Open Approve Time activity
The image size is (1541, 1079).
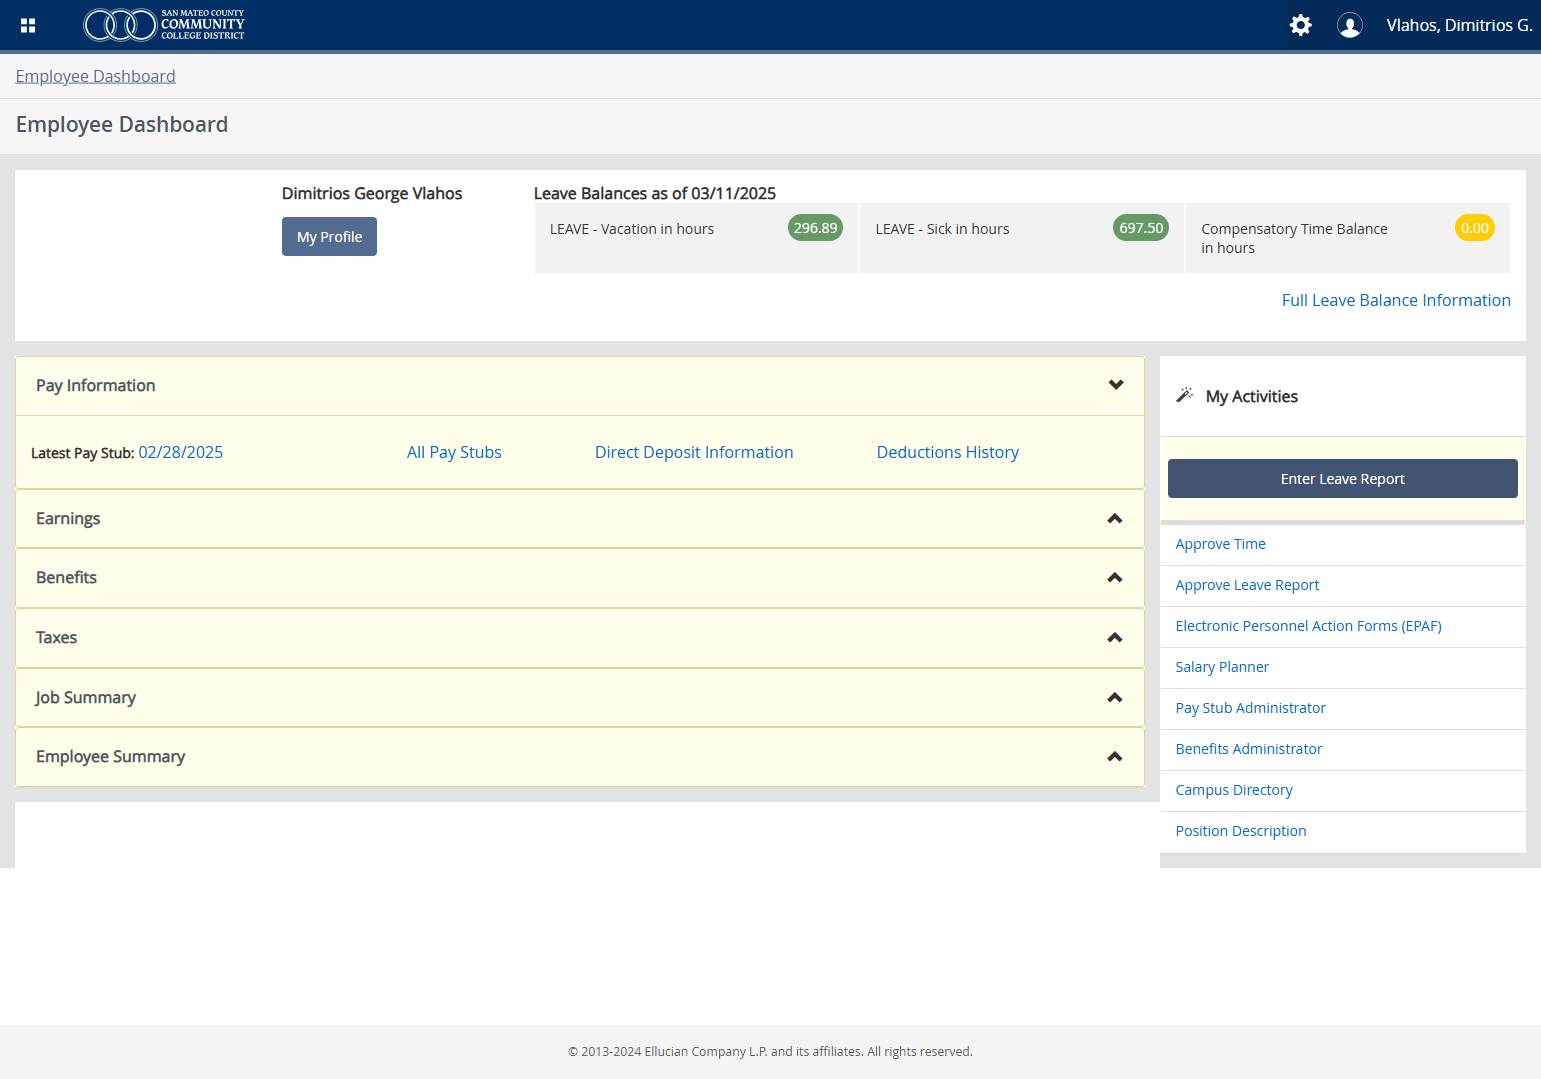[1220, 544]
